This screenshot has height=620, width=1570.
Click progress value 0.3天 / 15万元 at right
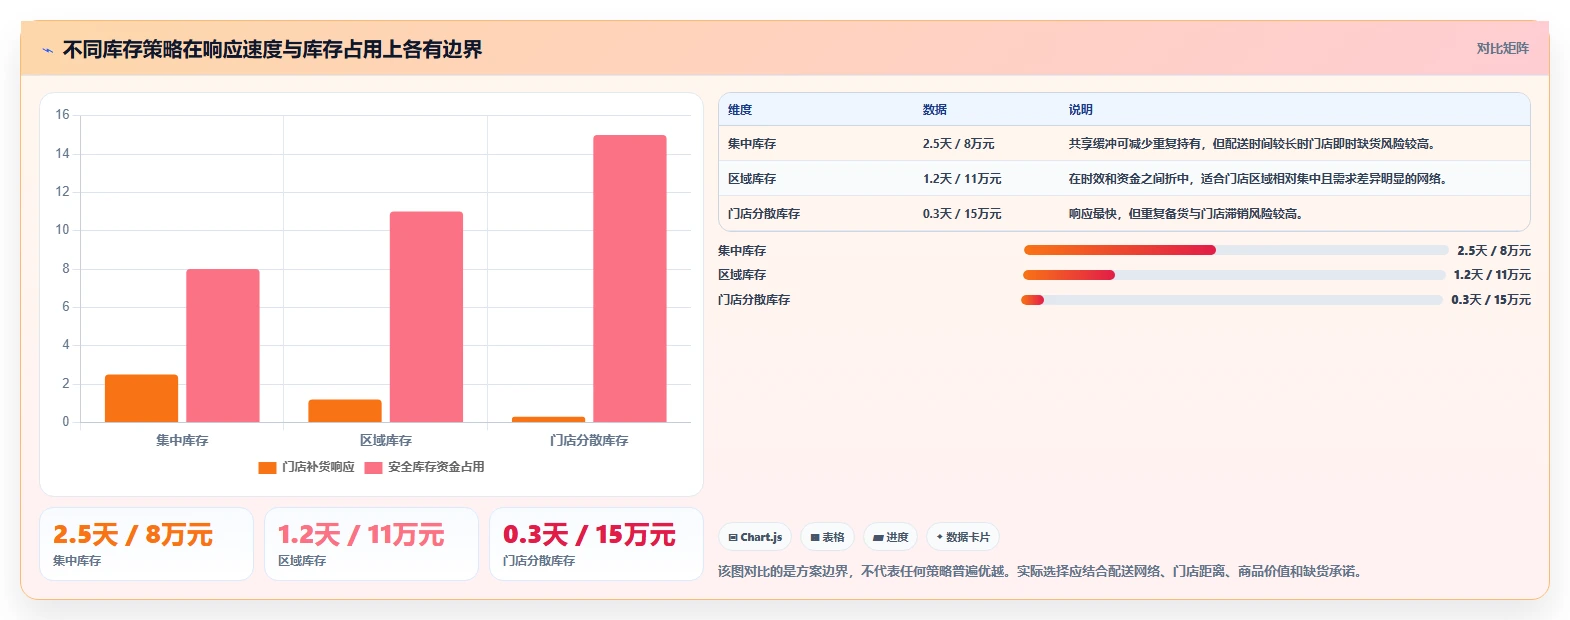[x=1491, y=300]
